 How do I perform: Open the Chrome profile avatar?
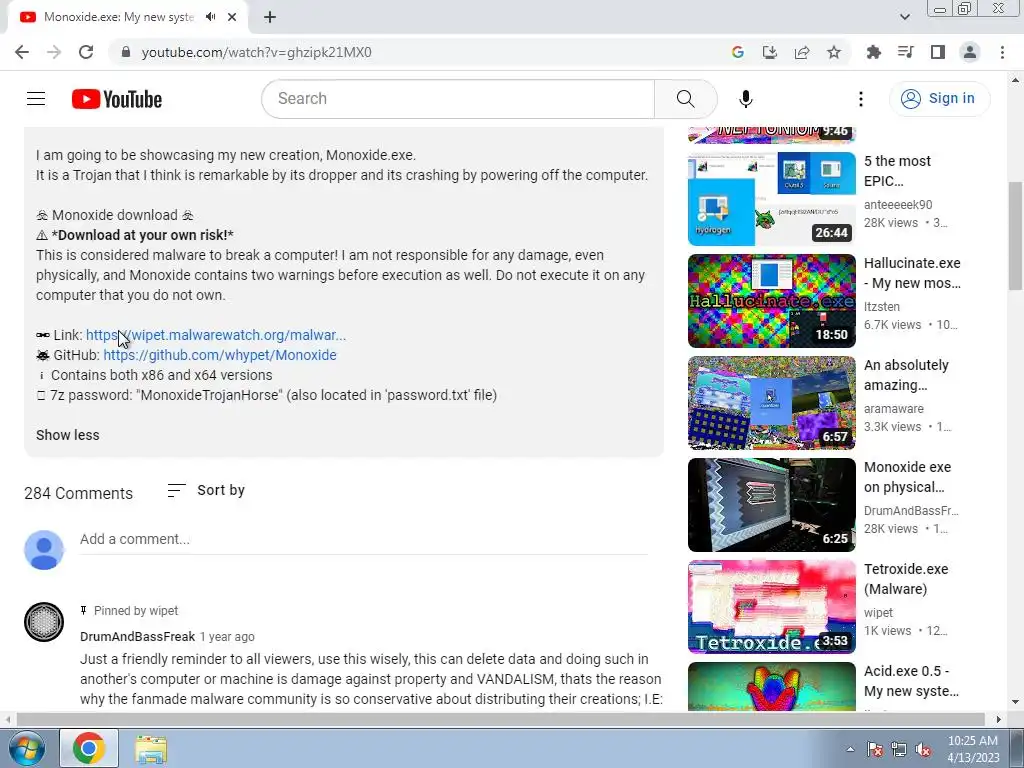tap(970, 52)
